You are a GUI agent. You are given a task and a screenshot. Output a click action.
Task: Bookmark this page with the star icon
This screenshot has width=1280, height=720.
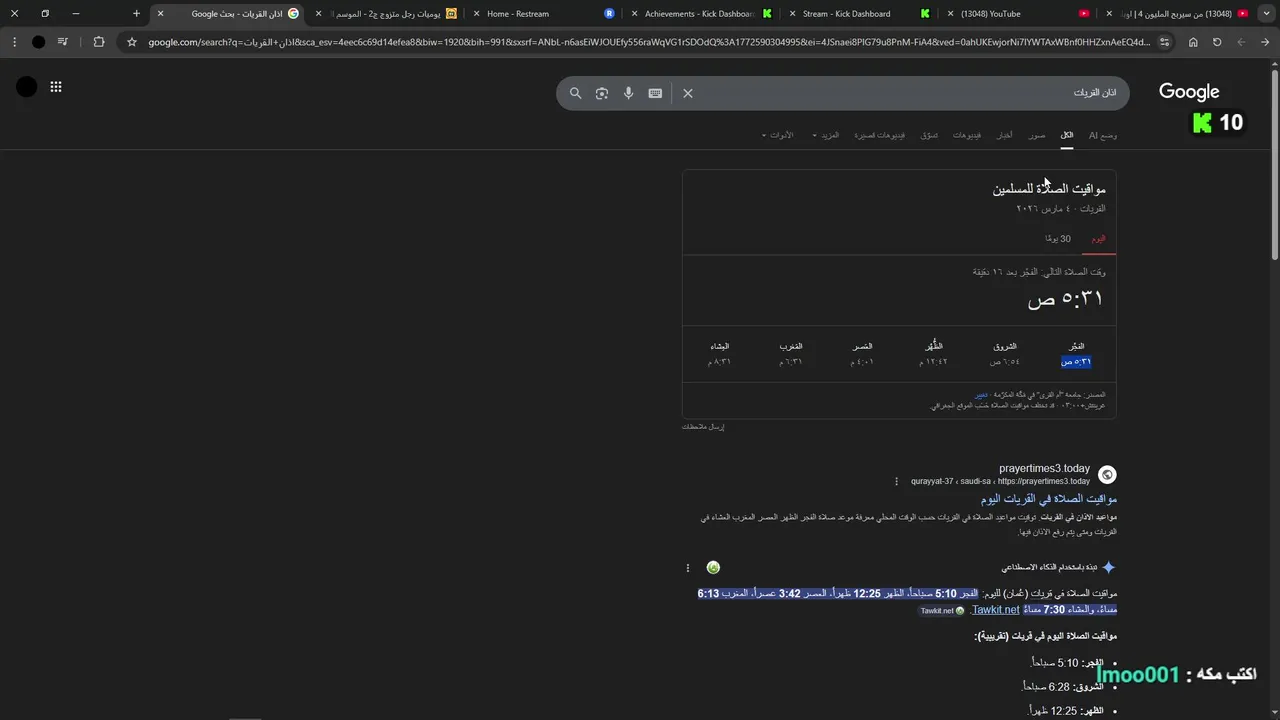coord(131,42)
